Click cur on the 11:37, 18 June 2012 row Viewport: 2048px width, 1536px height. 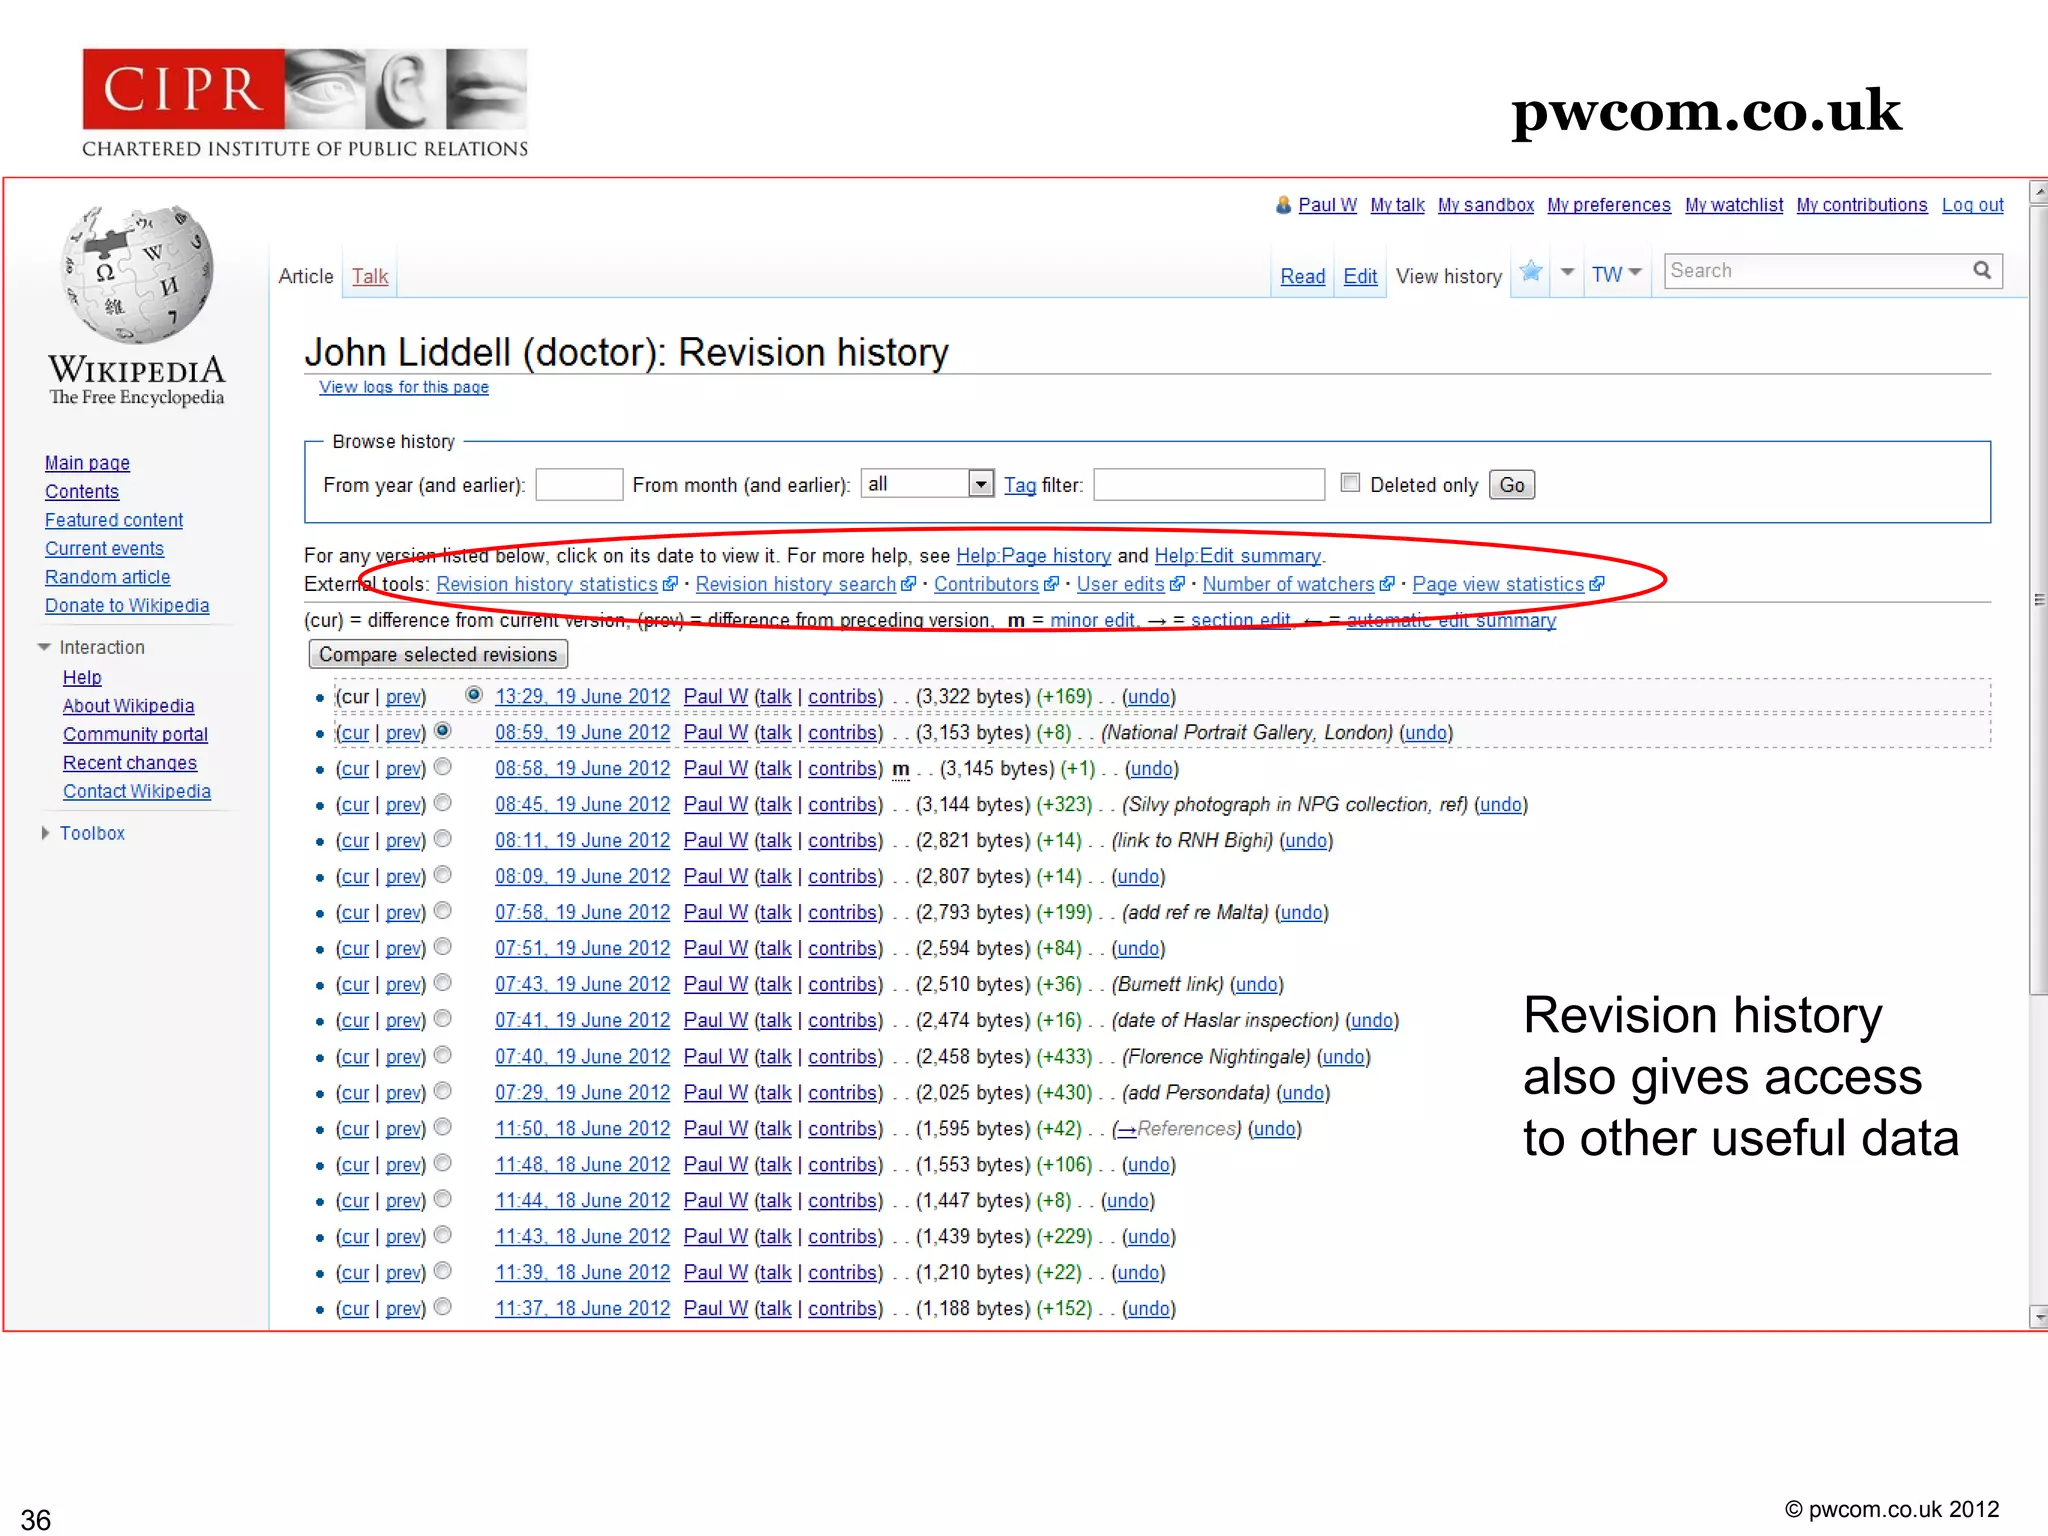tap(354, 1309)
